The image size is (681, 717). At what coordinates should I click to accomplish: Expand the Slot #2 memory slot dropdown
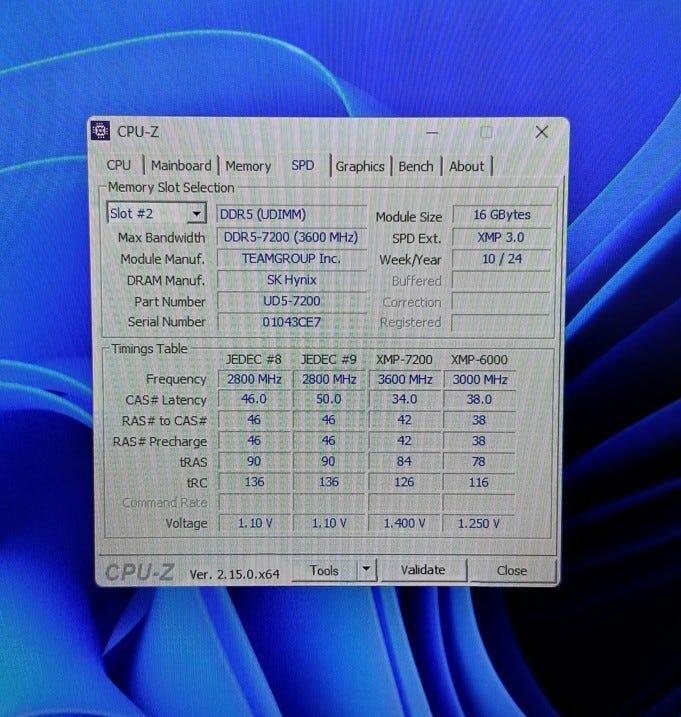[x=197, y=214]
